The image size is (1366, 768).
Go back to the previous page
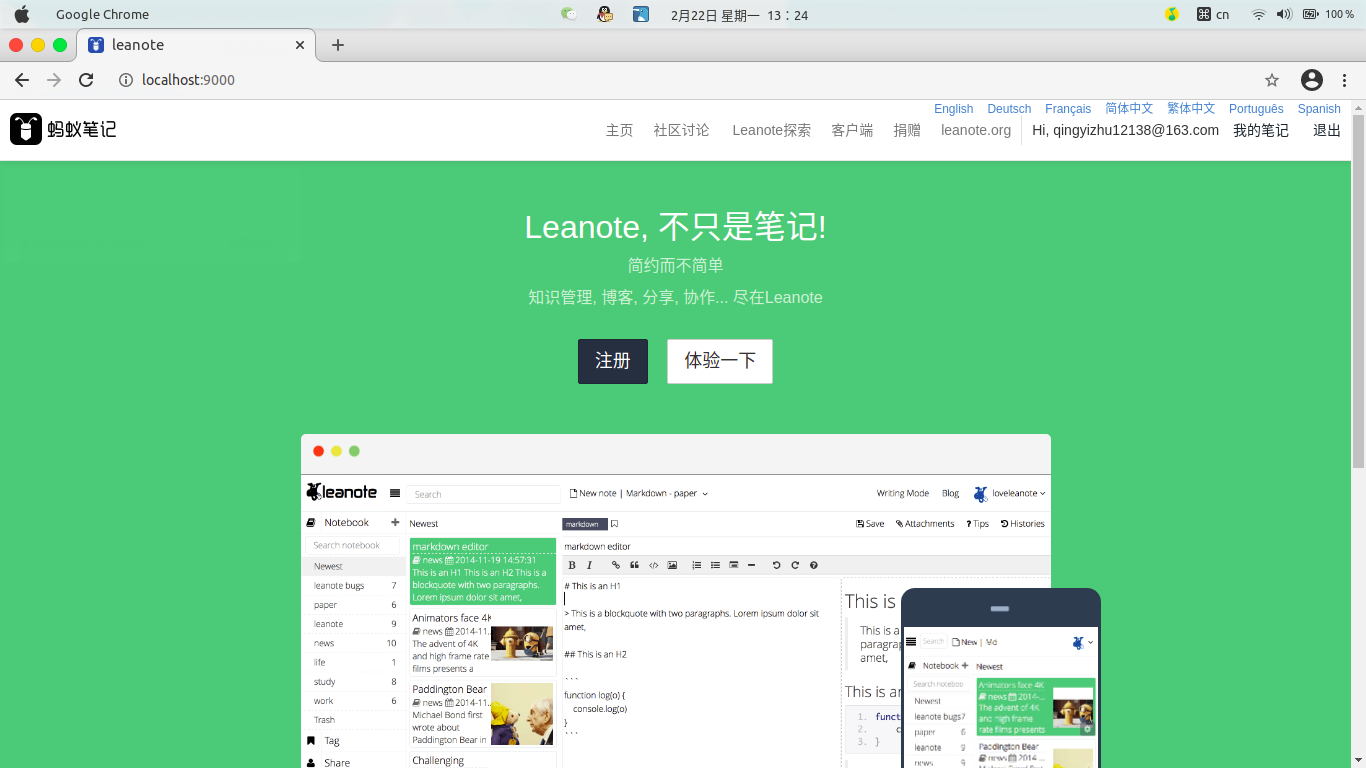tap(22, 80)
